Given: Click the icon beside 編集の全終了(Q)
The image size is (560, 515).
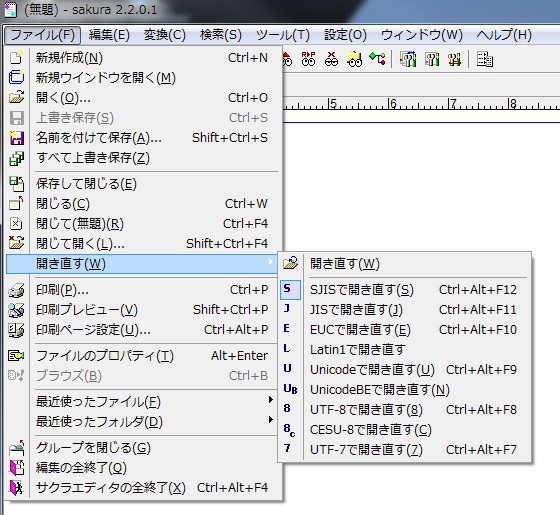Looking at the screenshot, I should [16, 468].
